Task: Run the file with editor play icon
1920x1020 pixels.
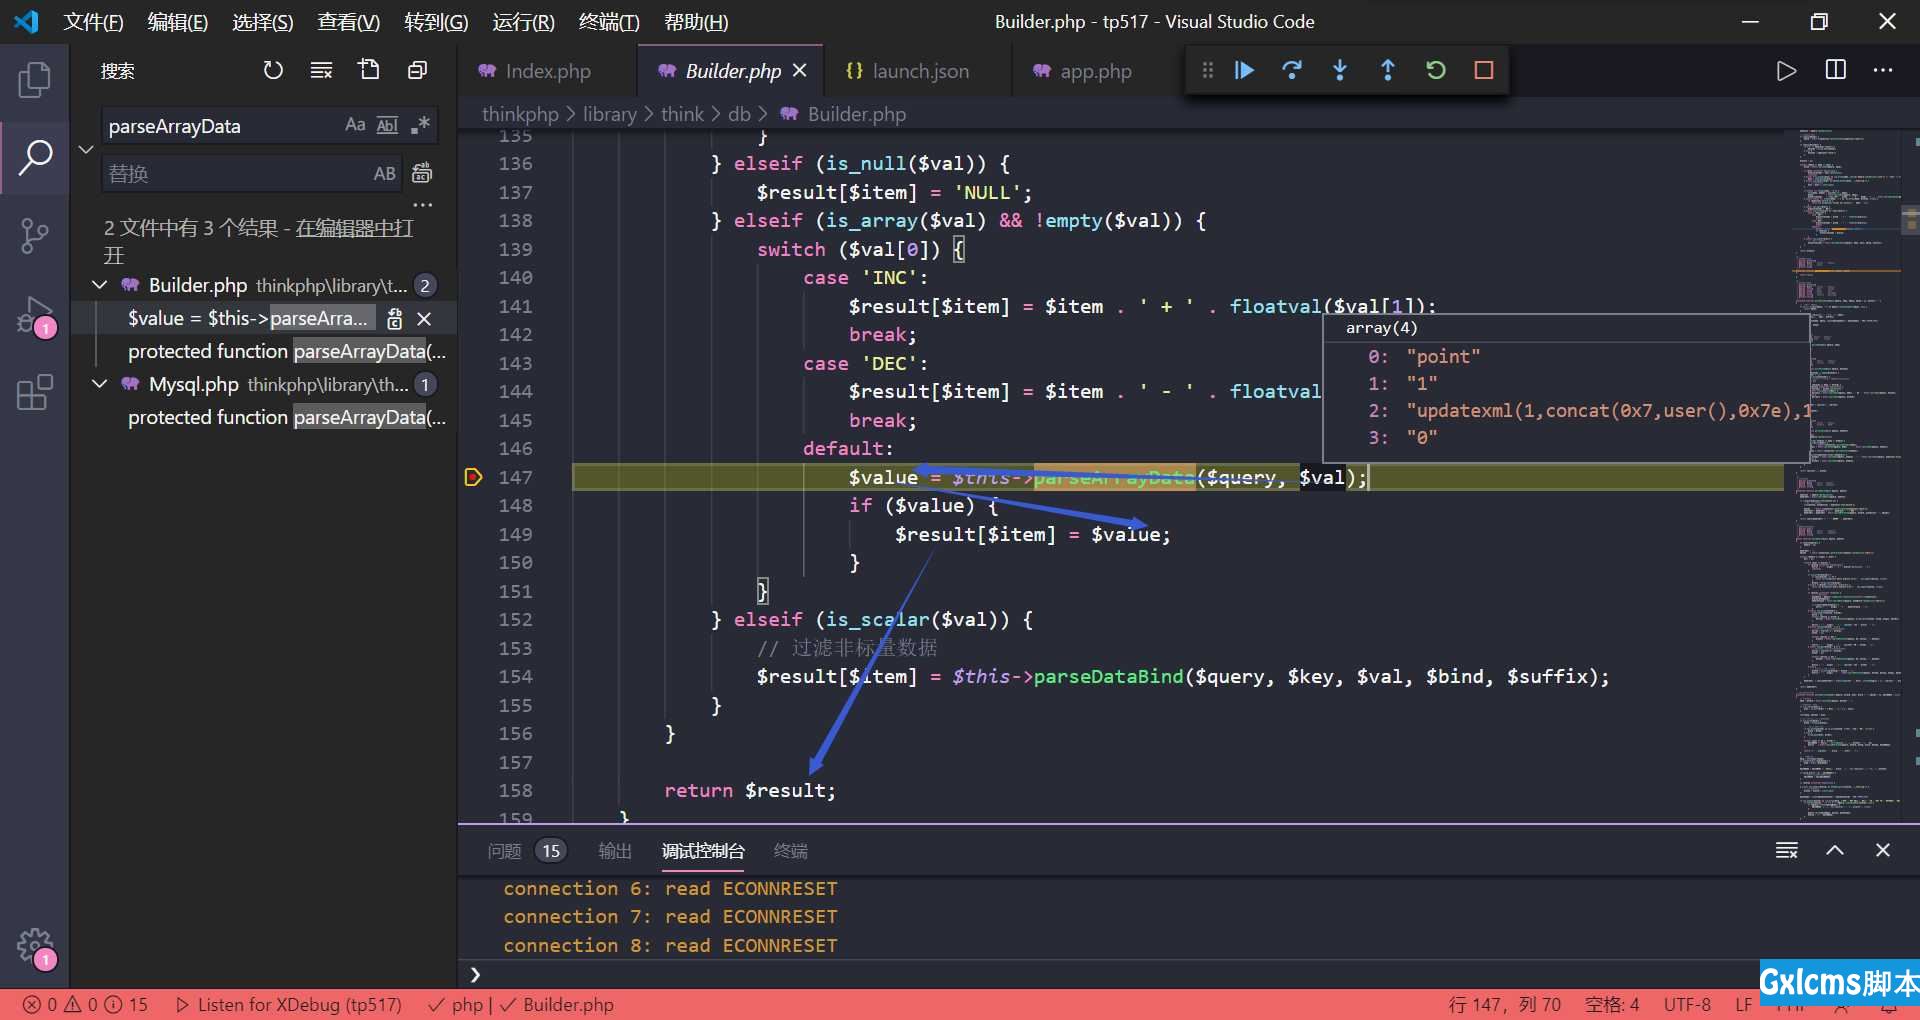Action: (x=1786, y=70)
